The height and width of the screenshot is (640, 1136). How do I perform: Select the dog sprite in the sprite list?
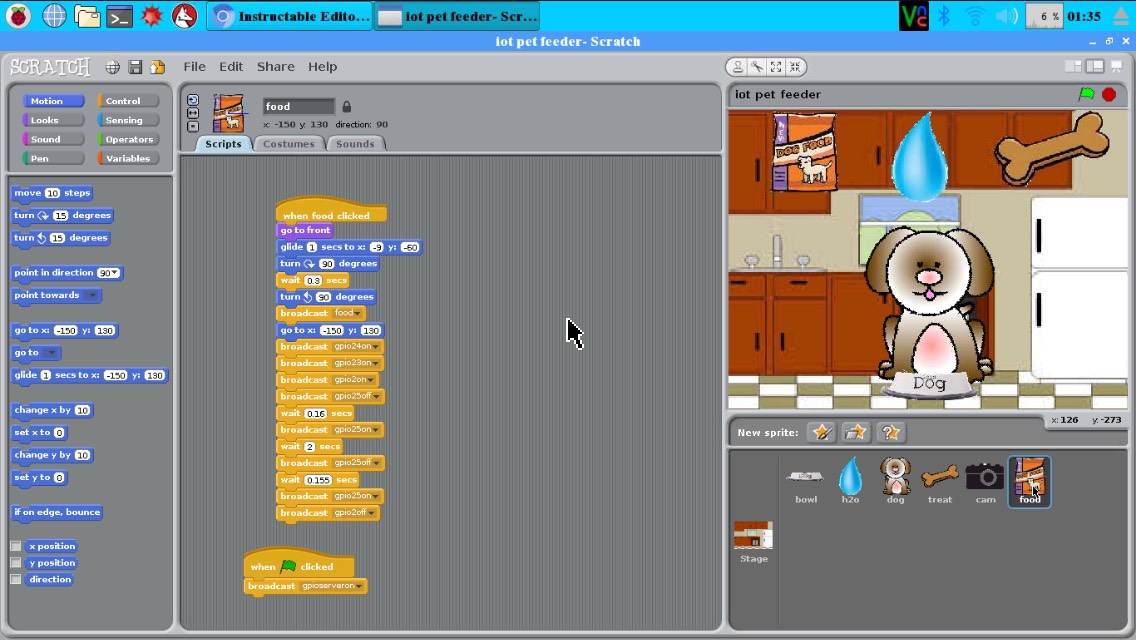pyautogui.click(x=895, y=481)
